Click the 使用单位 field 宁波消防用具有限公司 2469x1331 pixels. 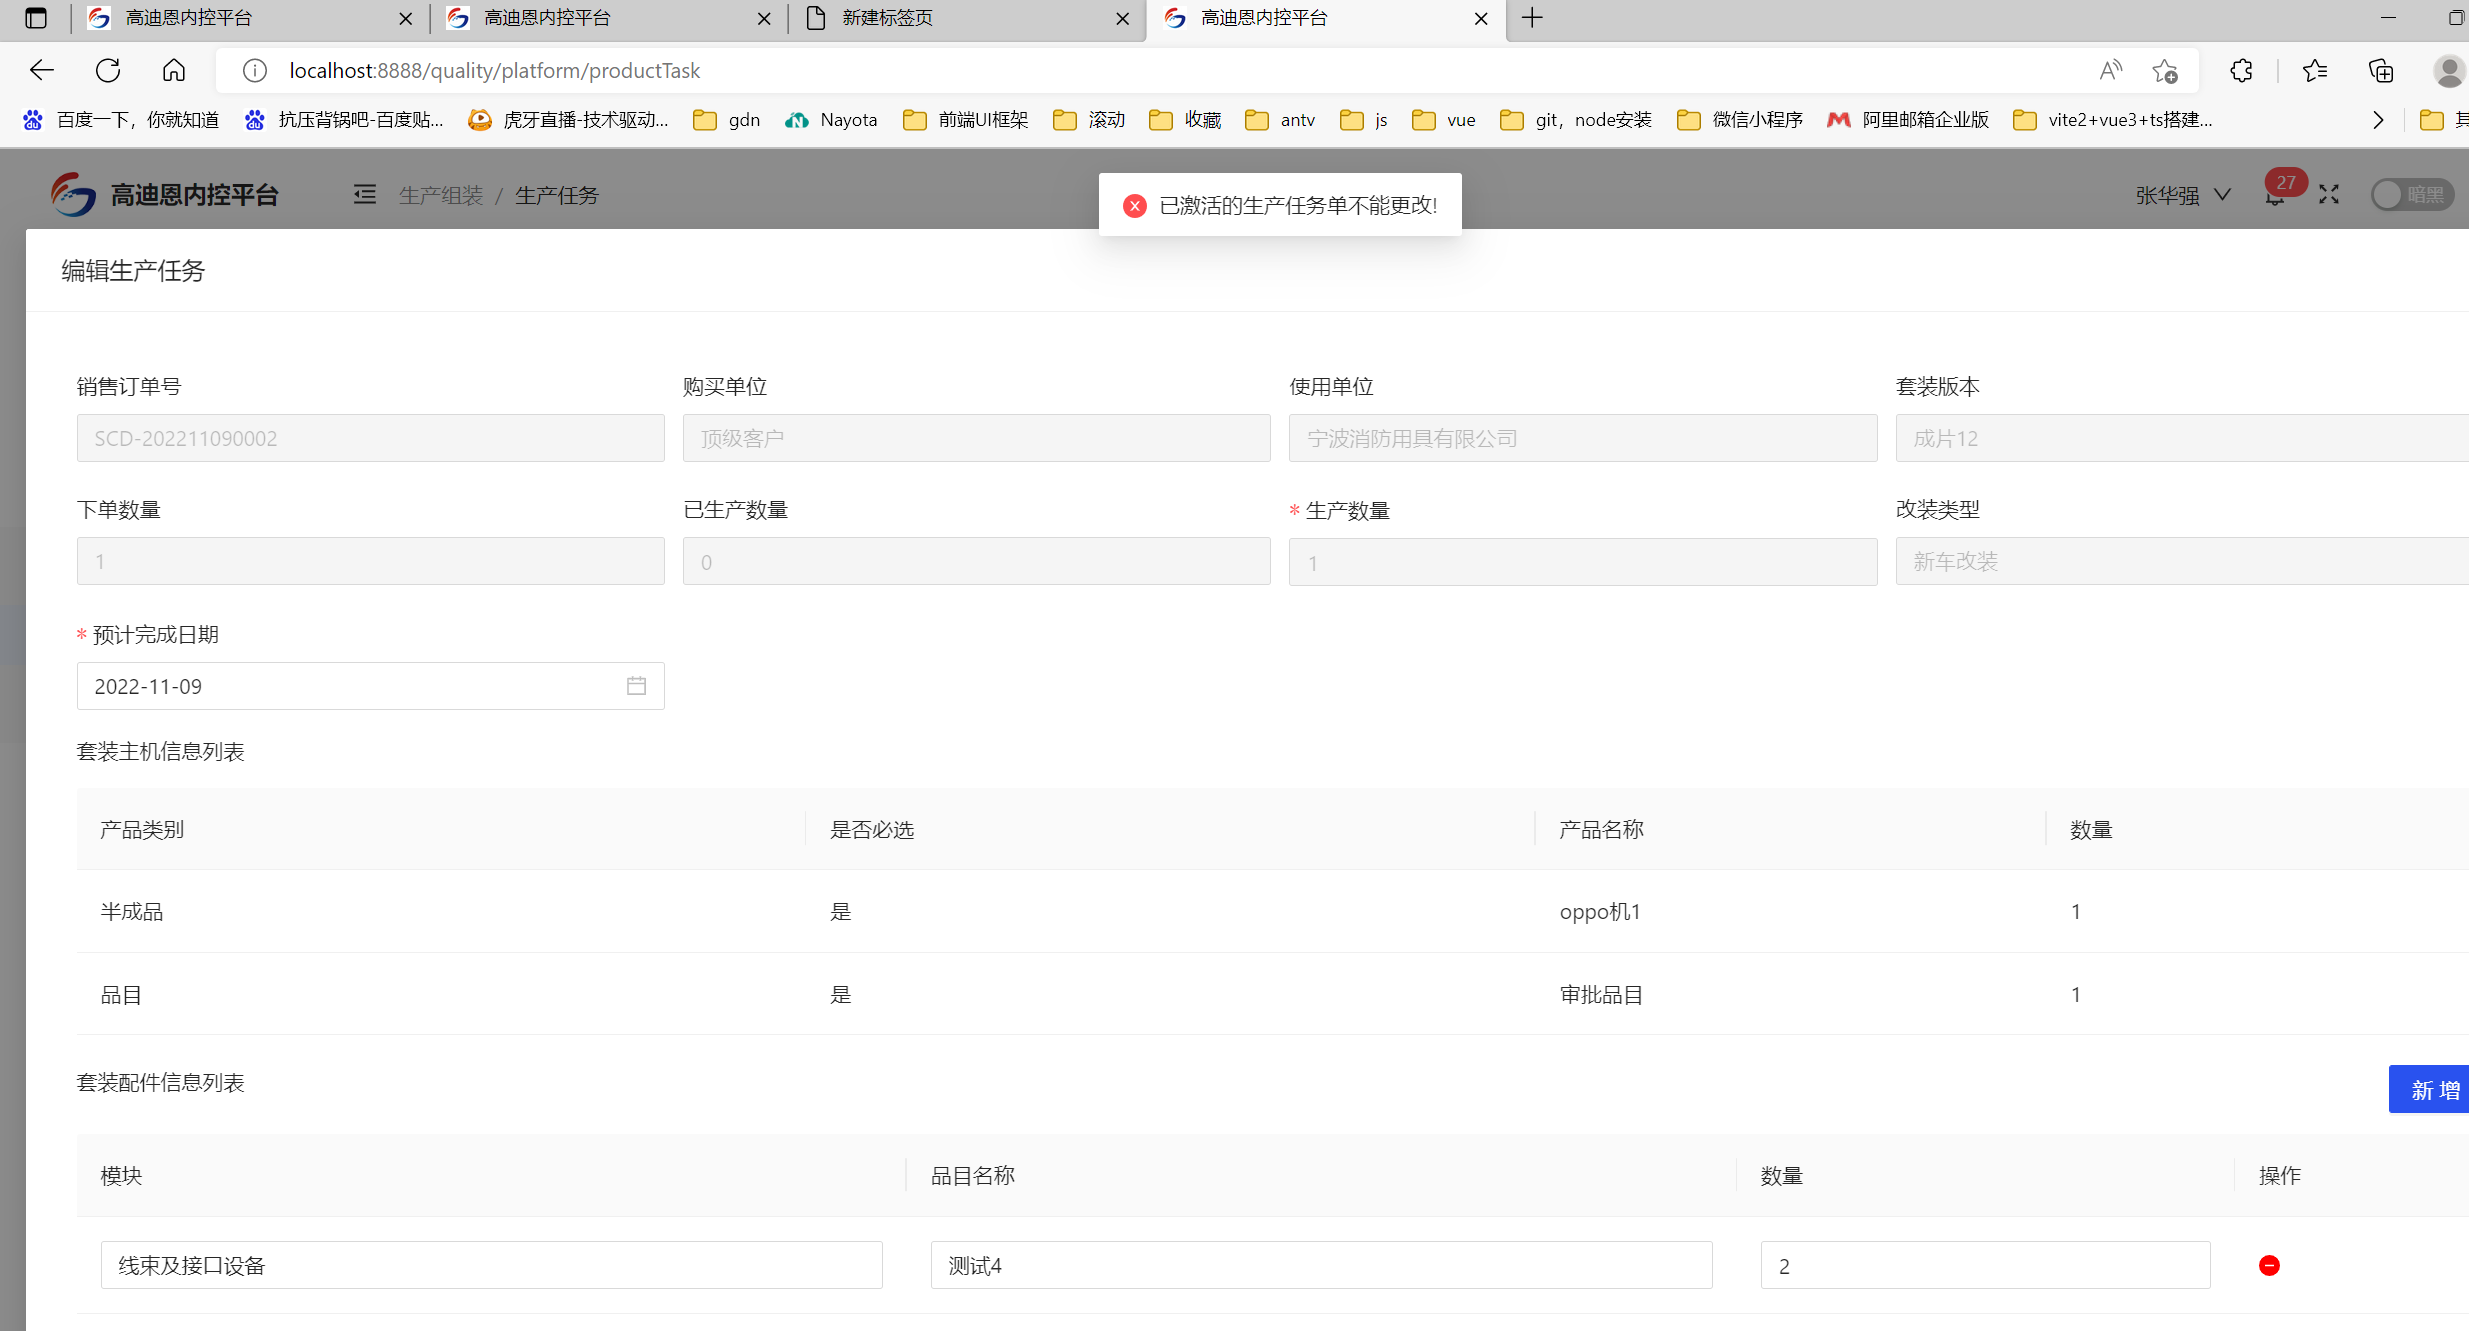pos(1583,438)
